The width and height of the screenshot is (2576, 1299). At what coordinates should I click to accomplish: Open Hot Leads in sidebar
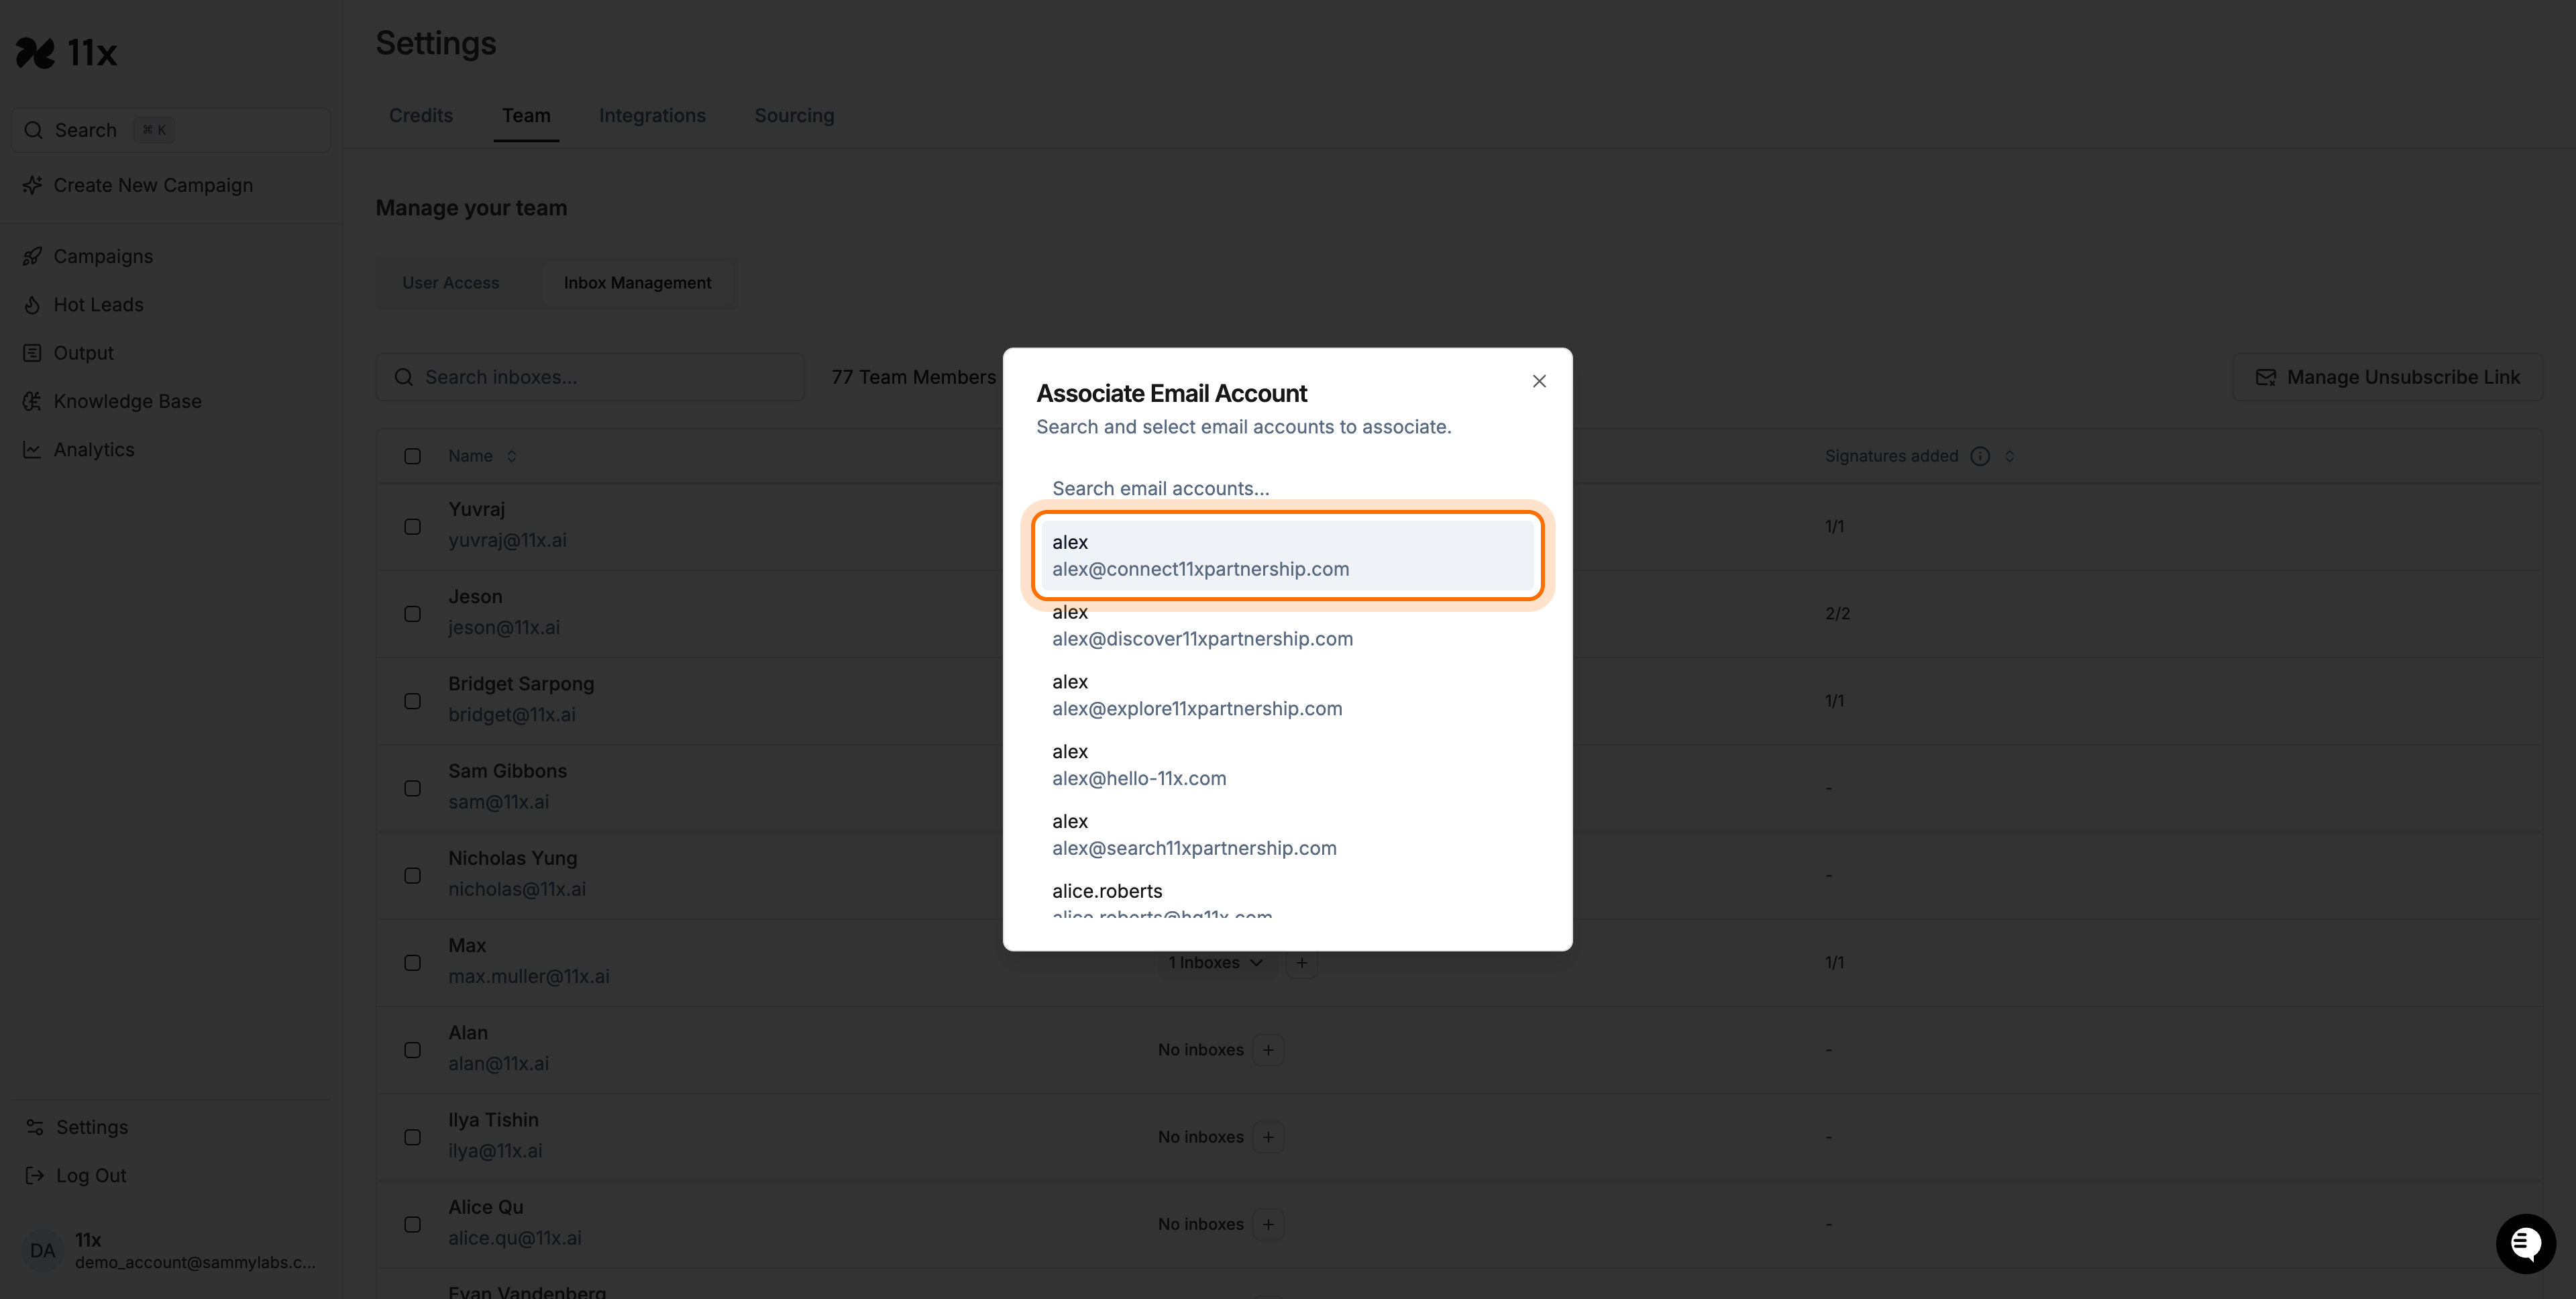tap(98, 305)
